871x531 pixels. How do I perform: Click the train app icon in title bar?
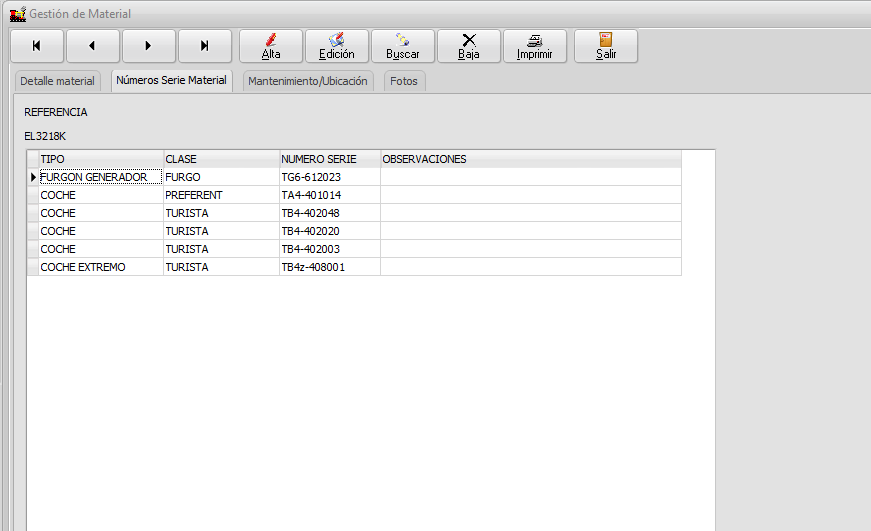pos(18,14)
